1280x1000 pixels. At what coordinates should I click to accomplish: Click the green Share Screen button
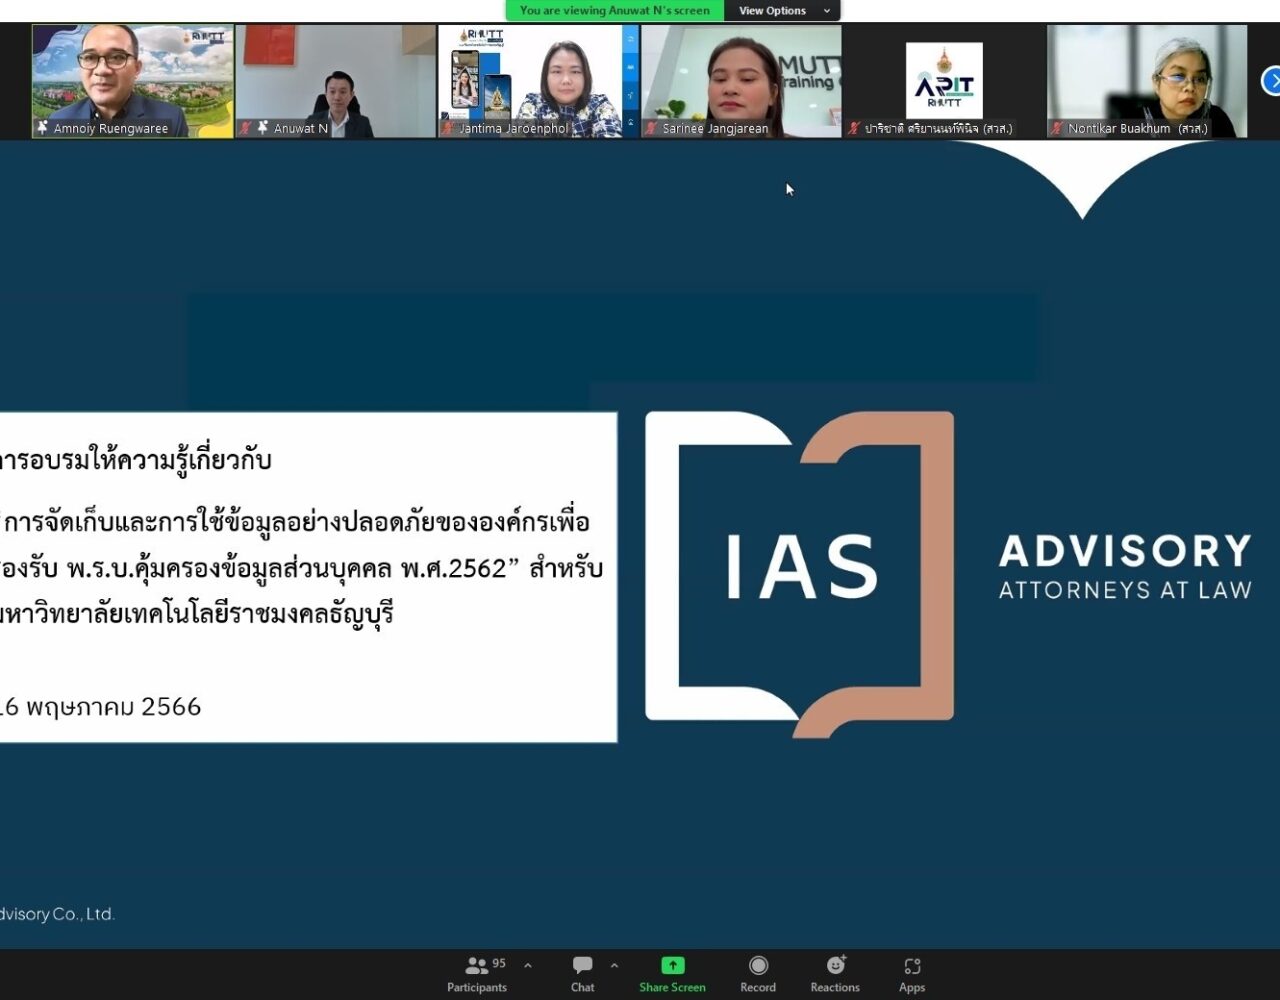[x=672, y=974]
